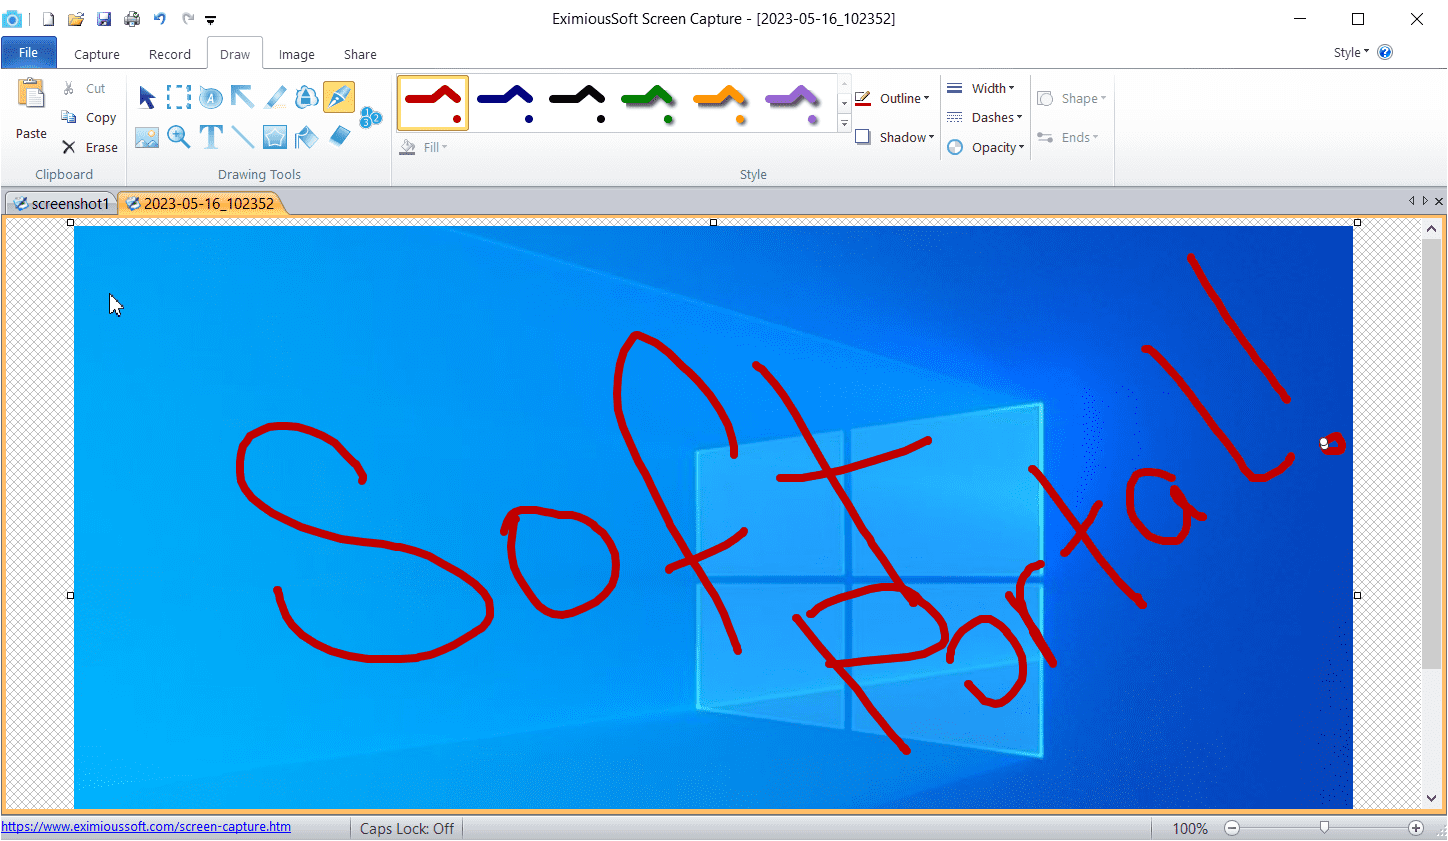Image resolution: width=1448 pixels, height=841 pixels.
Task: Switch to the Image ribbon tab
Action: [296, 54]
